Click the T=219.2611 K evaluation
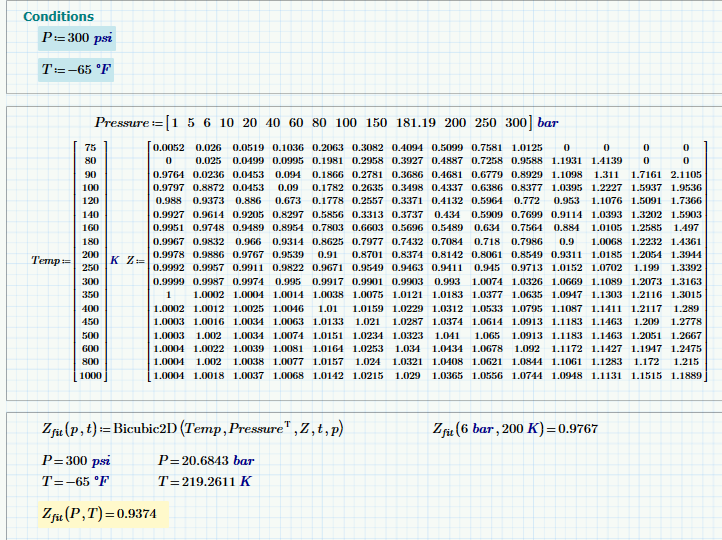 tap(204, 480)
